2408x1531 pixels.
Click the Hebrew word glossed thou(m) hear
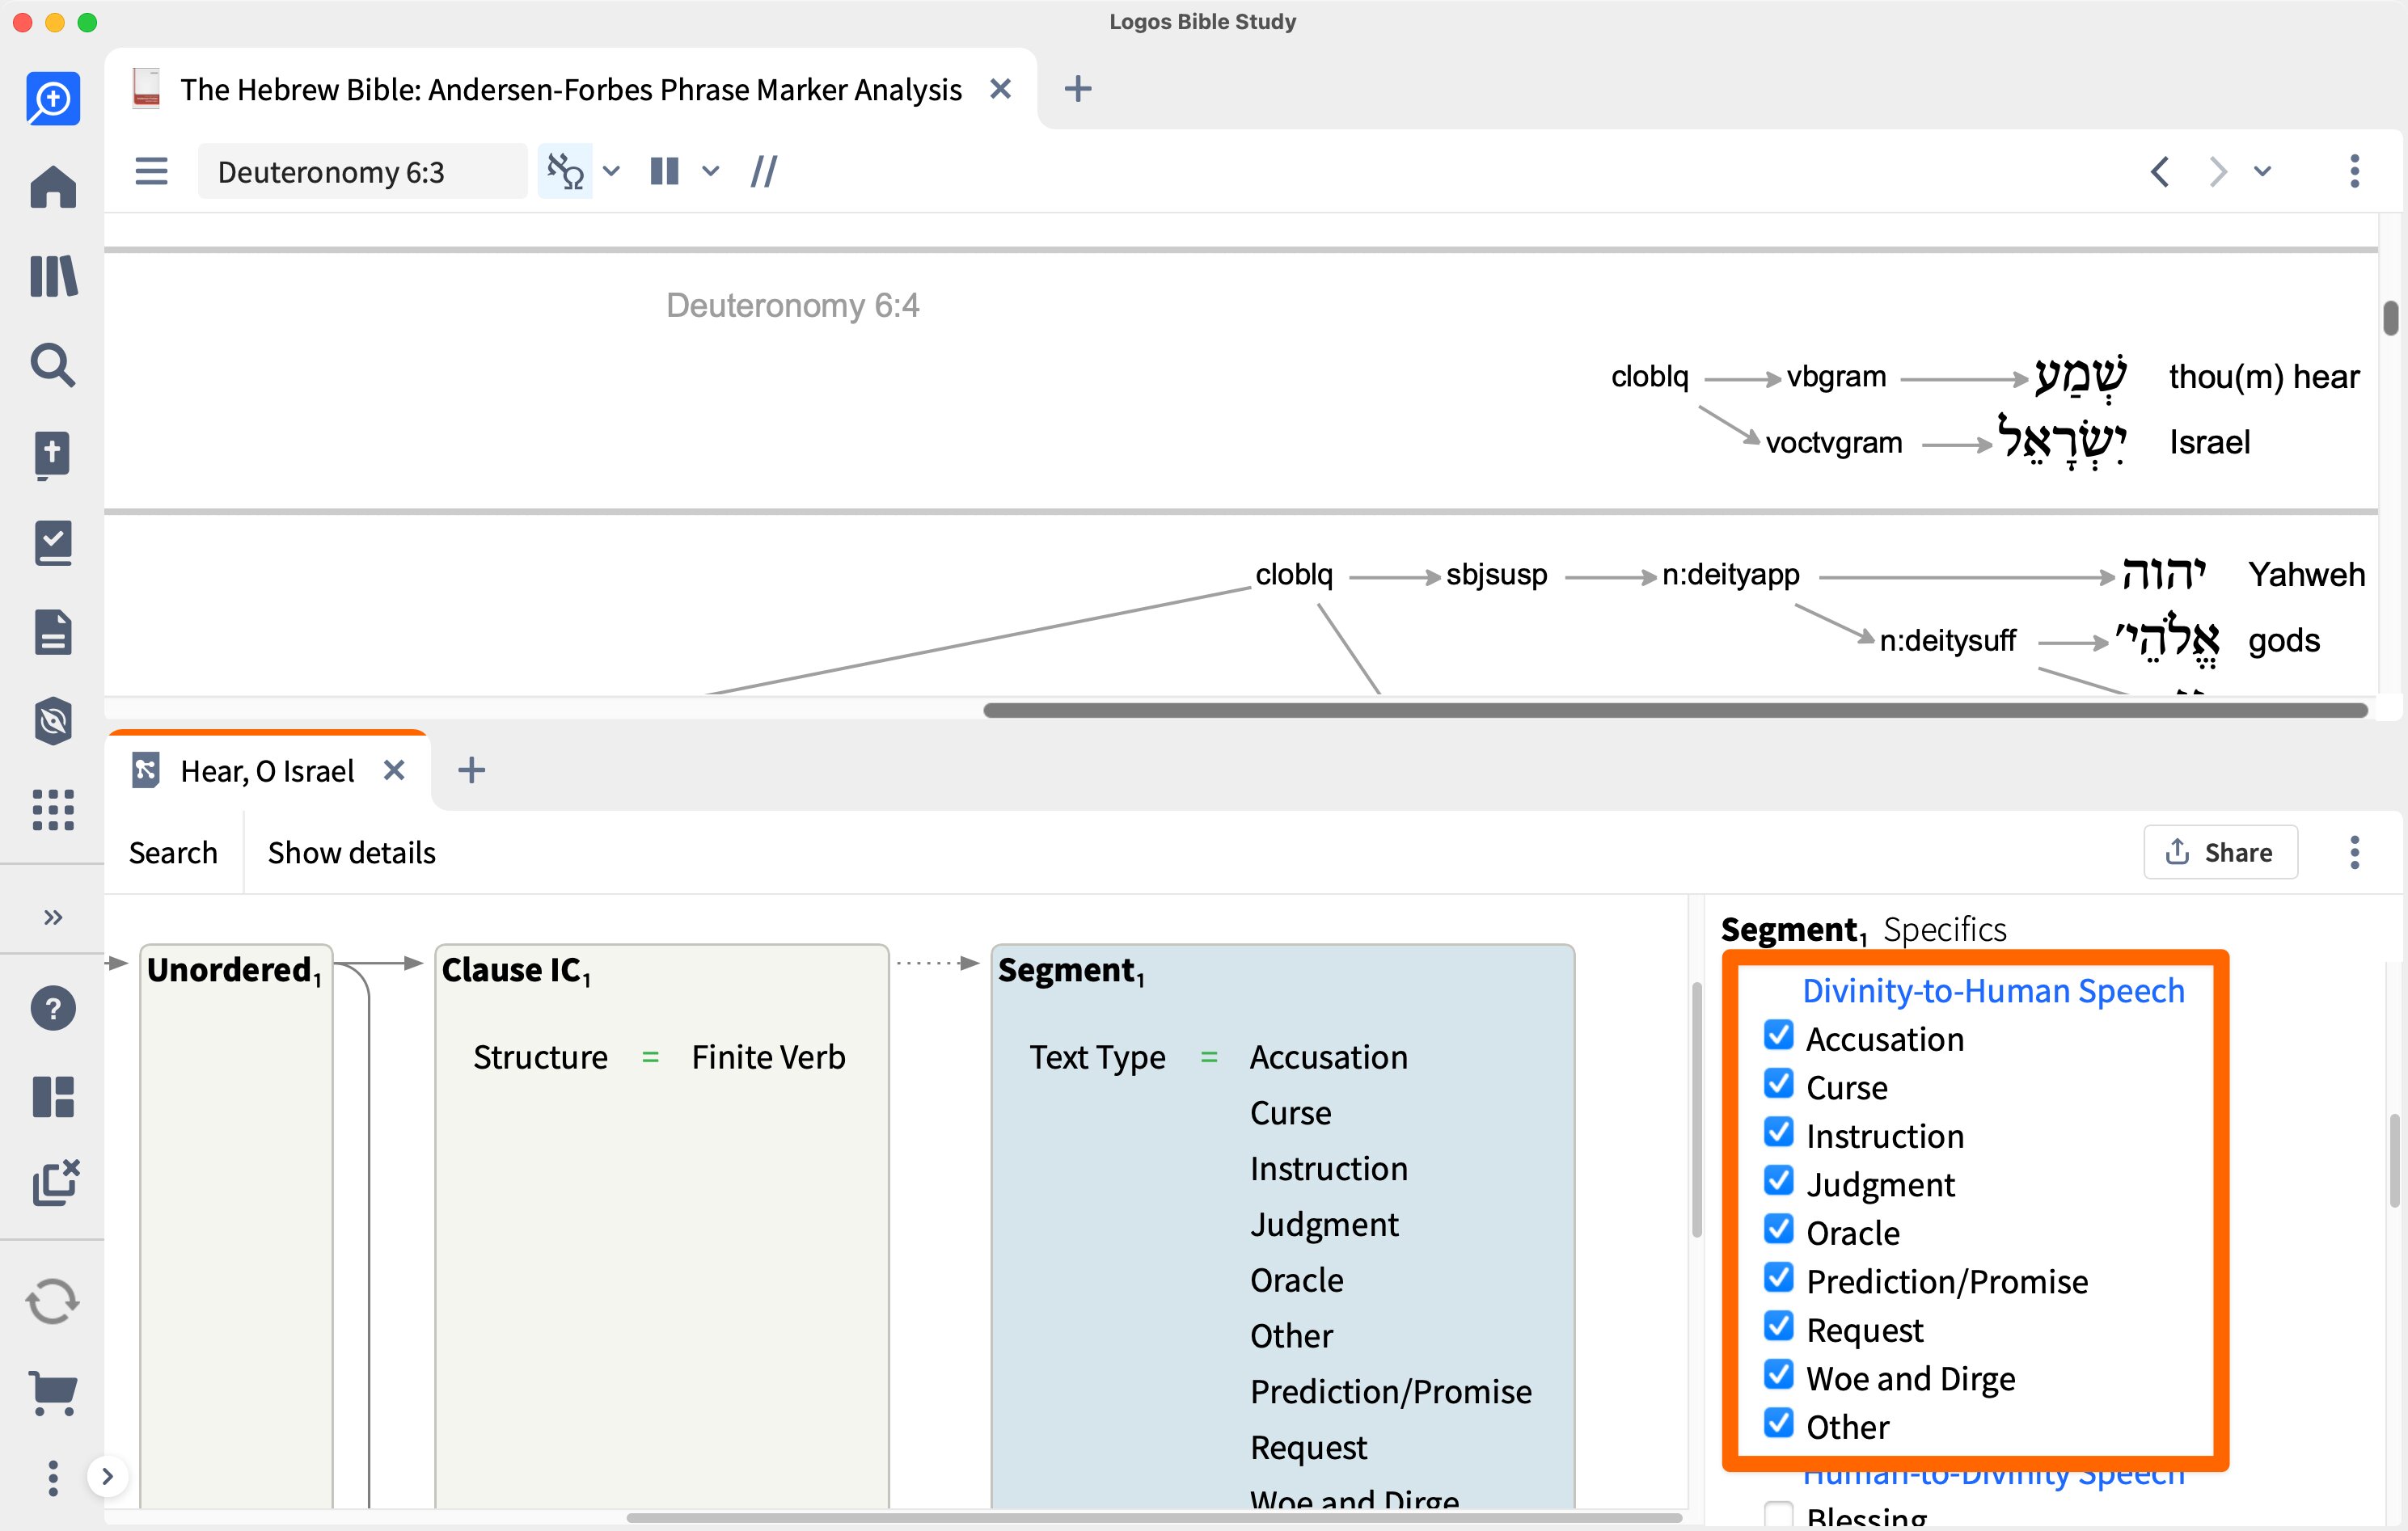[x=2080, y=377]
